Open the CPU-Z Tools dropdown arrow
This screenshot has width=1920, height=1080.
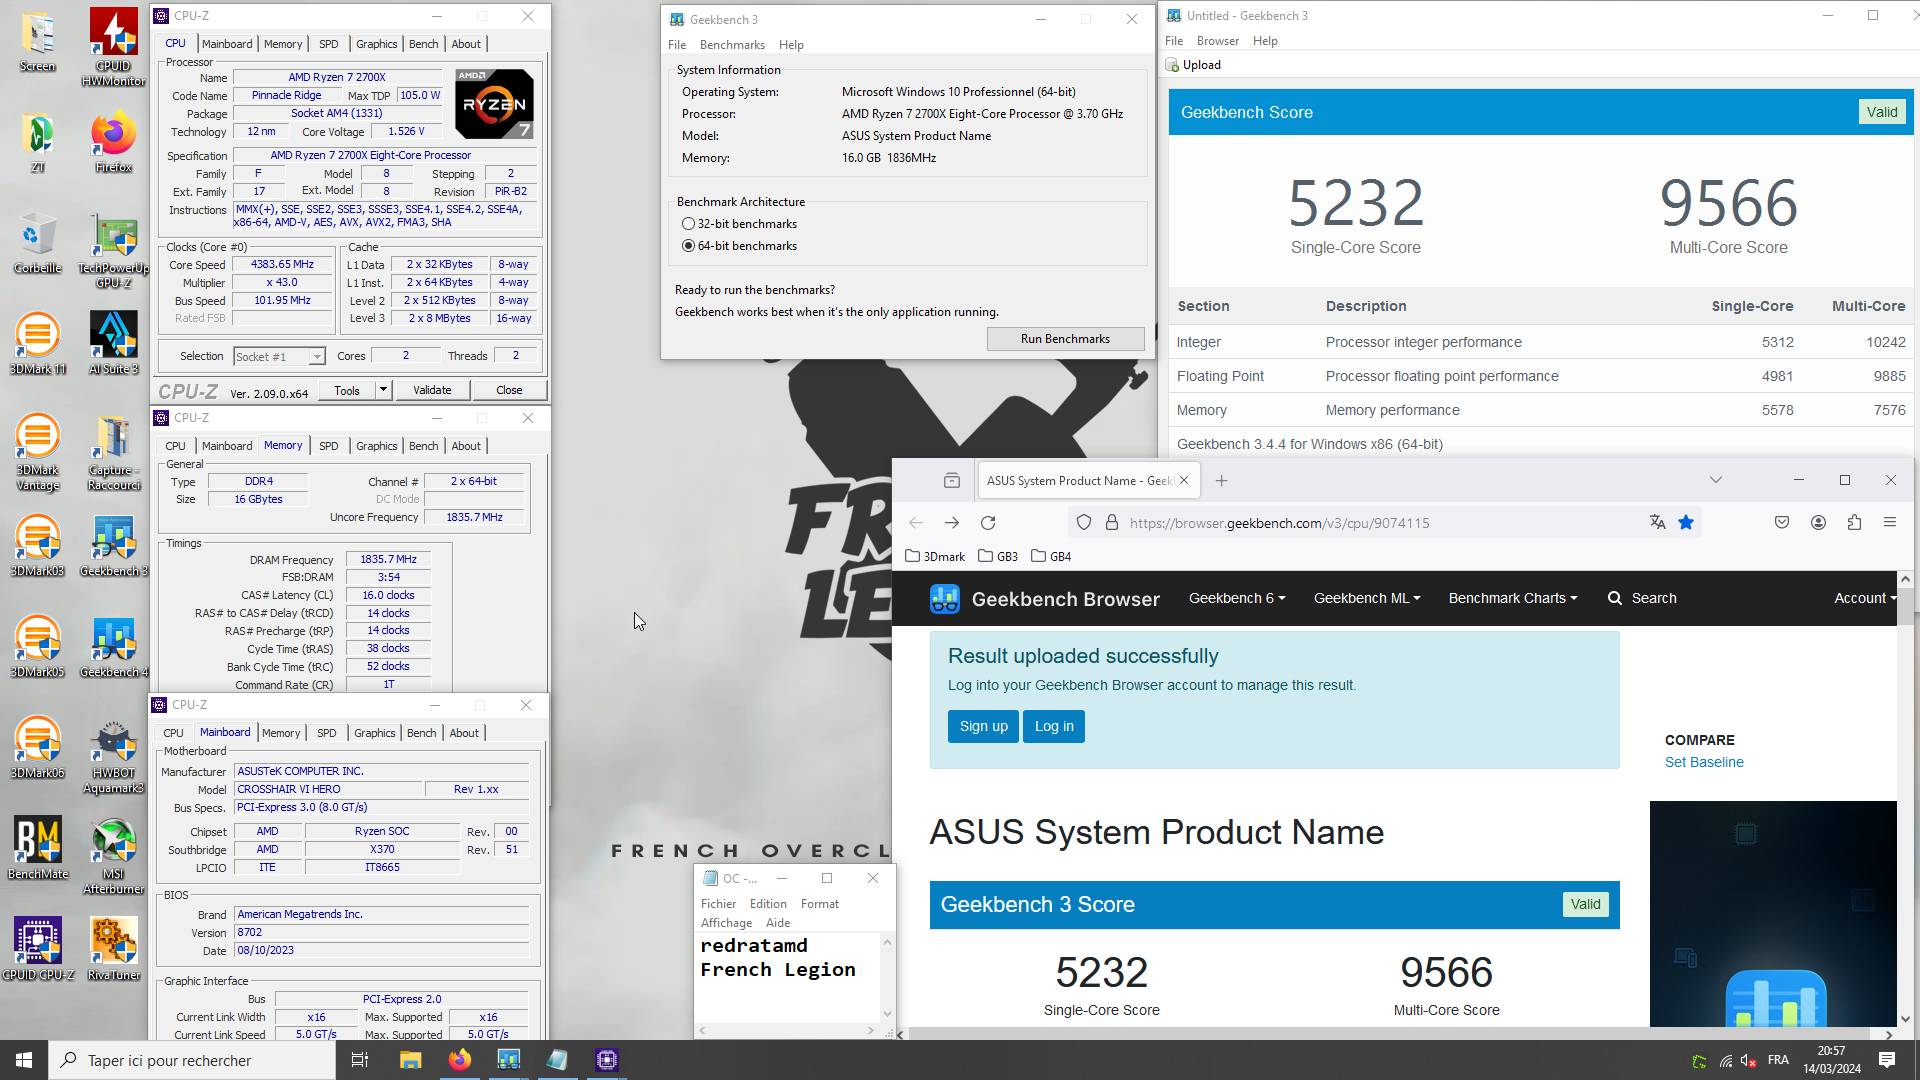[383, 390]
